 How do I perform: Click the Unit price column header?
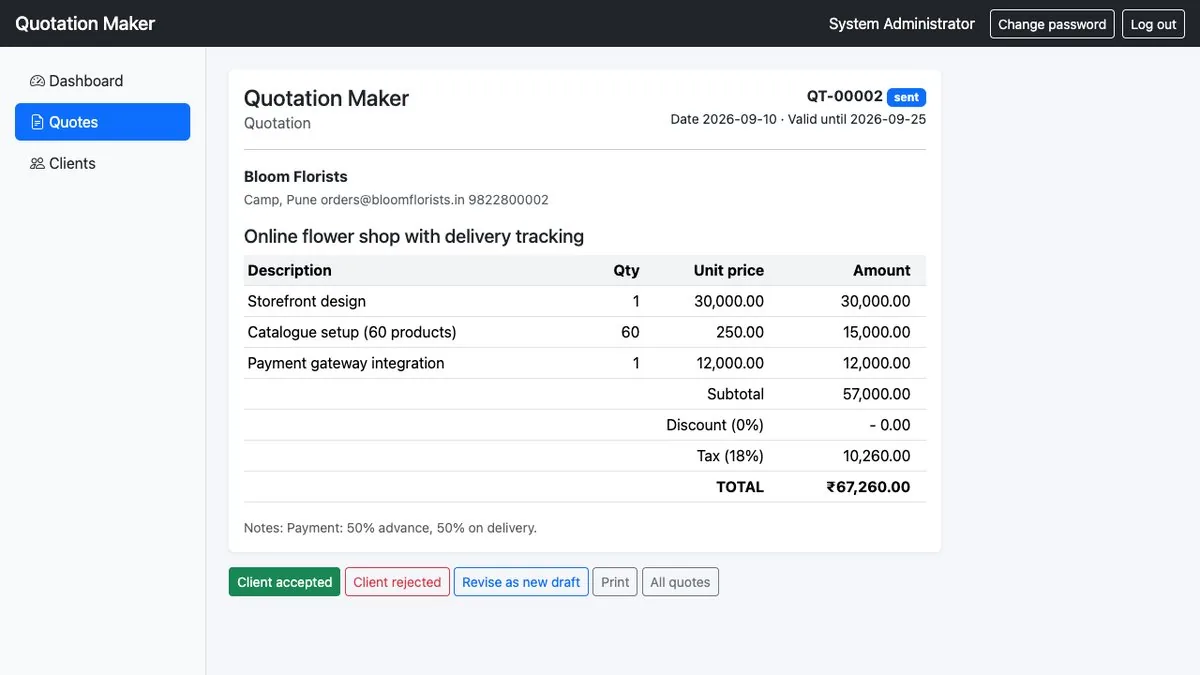(729, 270)
